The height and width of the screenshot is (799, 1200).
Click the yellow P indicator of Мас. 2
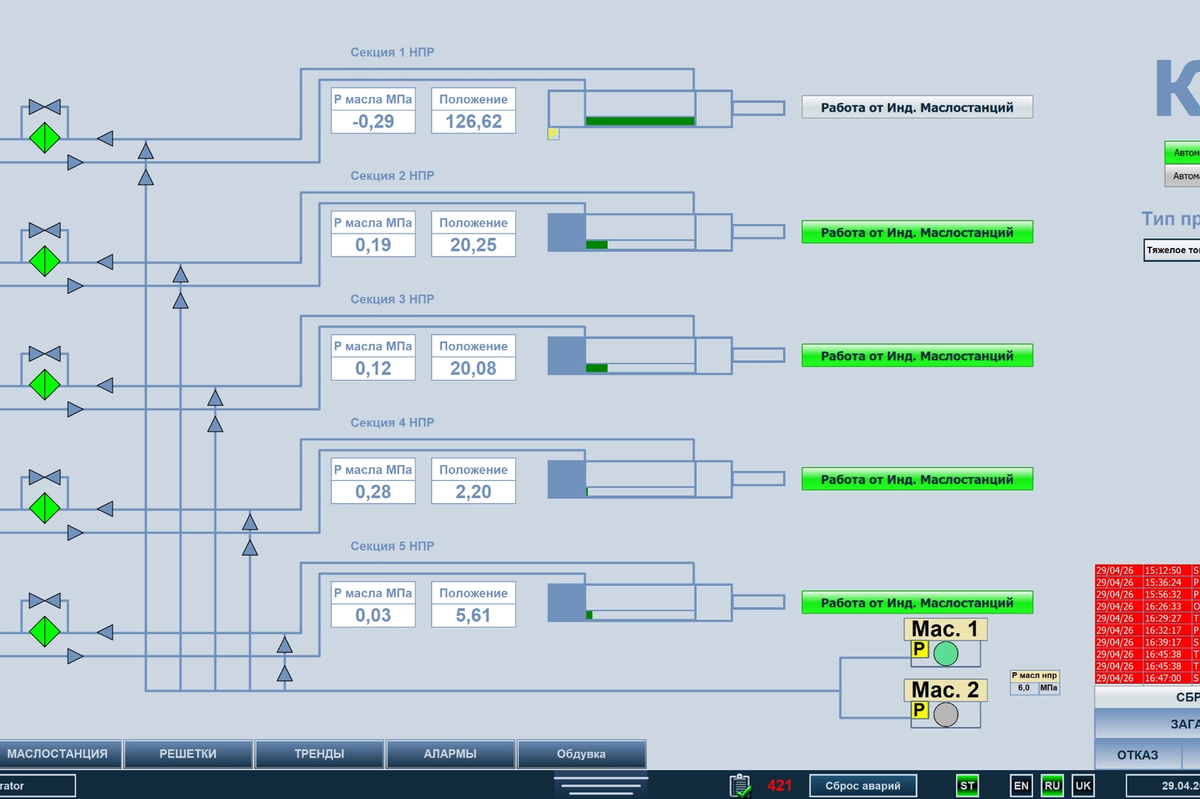pos(920,710)
